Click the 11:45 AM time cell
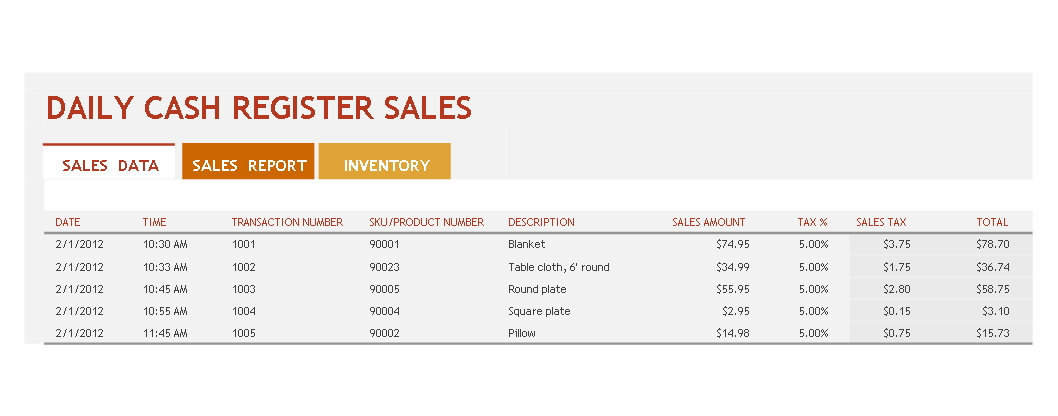The image size is (1058, 416). tap(165, 333)
